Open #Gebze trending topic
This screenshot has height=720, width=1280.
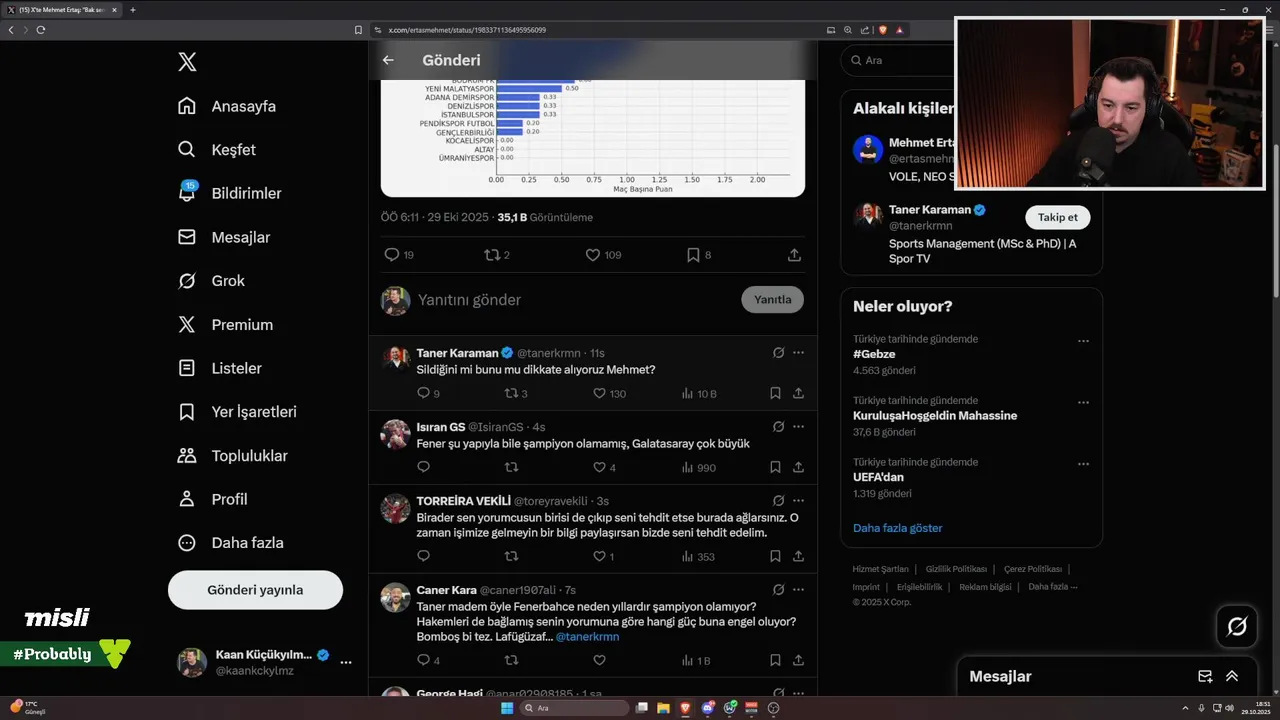click(x=874, y=354)
